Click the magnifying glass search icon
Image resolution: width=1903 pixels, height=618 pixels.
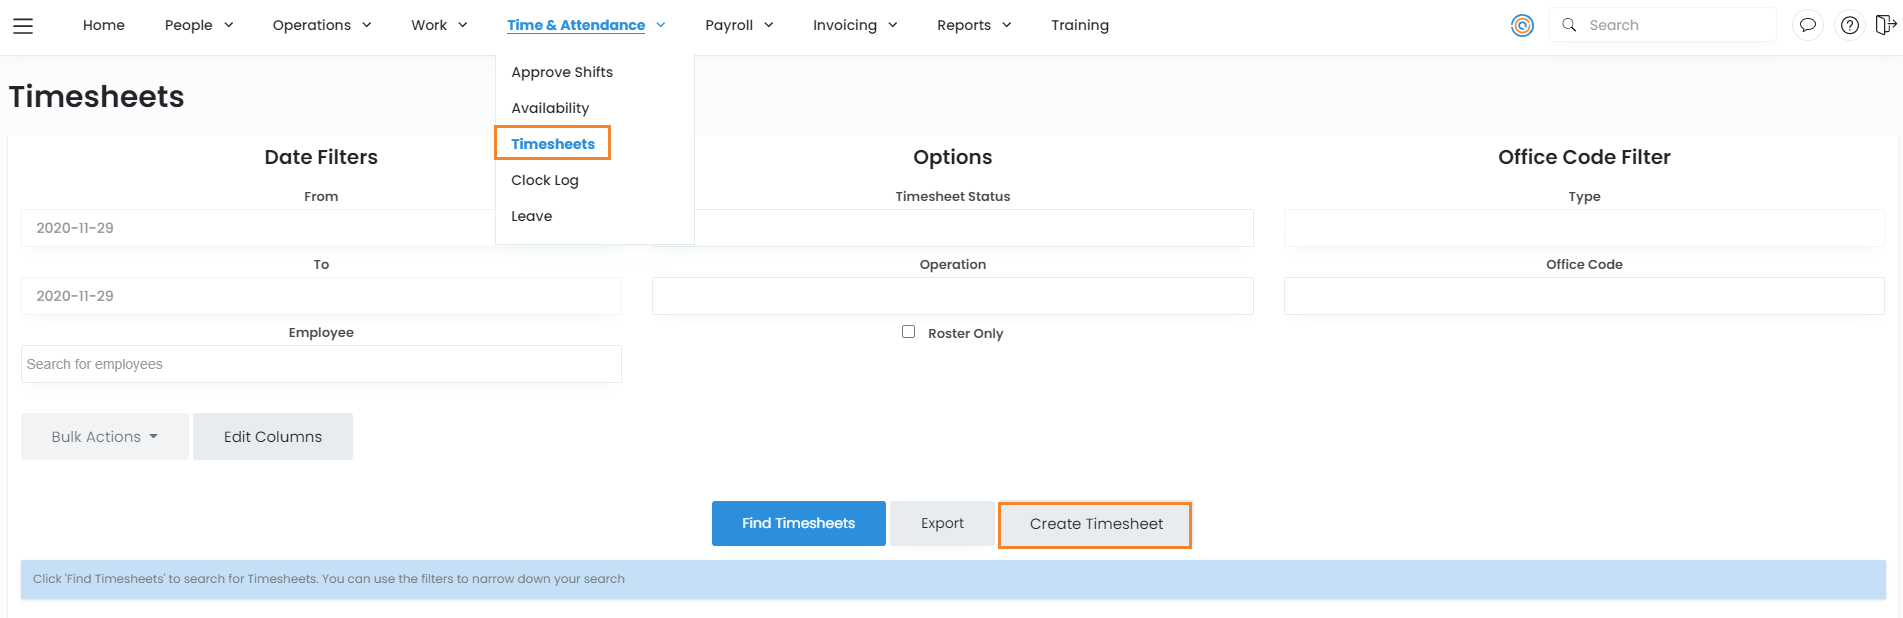pos(1569,25)
